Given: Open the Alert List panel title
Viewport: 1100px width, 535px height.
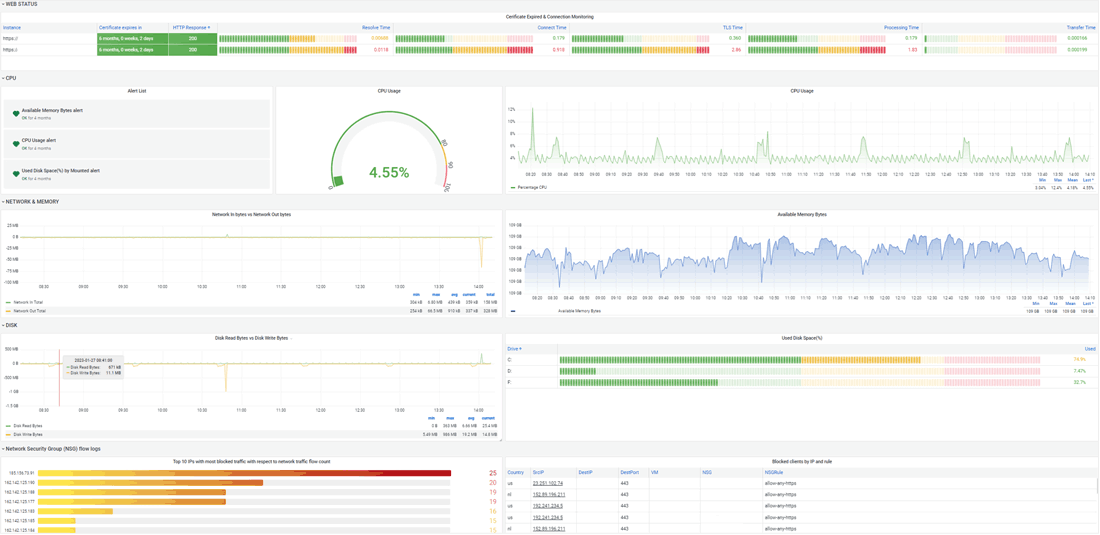Looking at the screenshot, I should pos(137,91).
